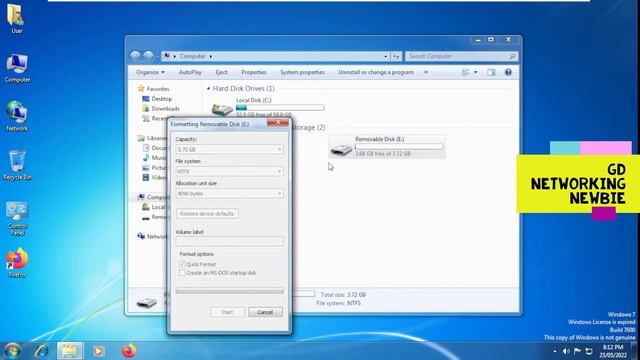Click the Start button in Format dialog
640x360 pixels.
click(x=227, y=312)
